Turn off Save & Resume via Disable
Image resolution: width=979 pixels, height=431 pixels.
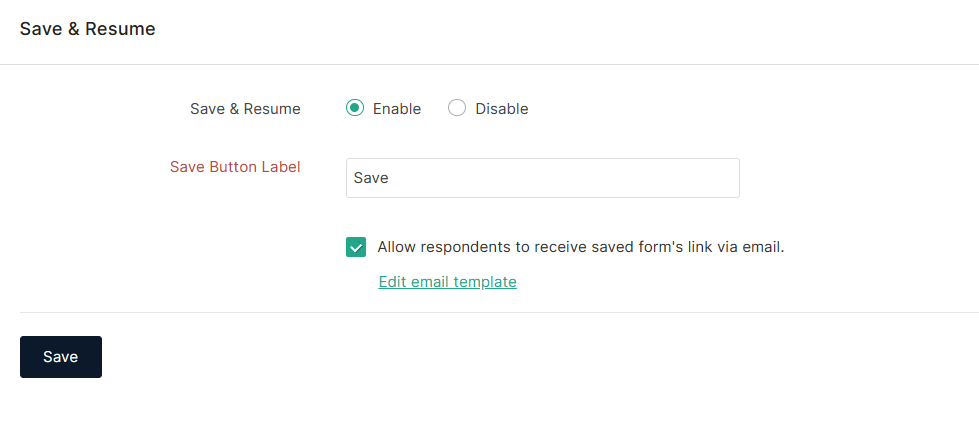click(457, 108)
